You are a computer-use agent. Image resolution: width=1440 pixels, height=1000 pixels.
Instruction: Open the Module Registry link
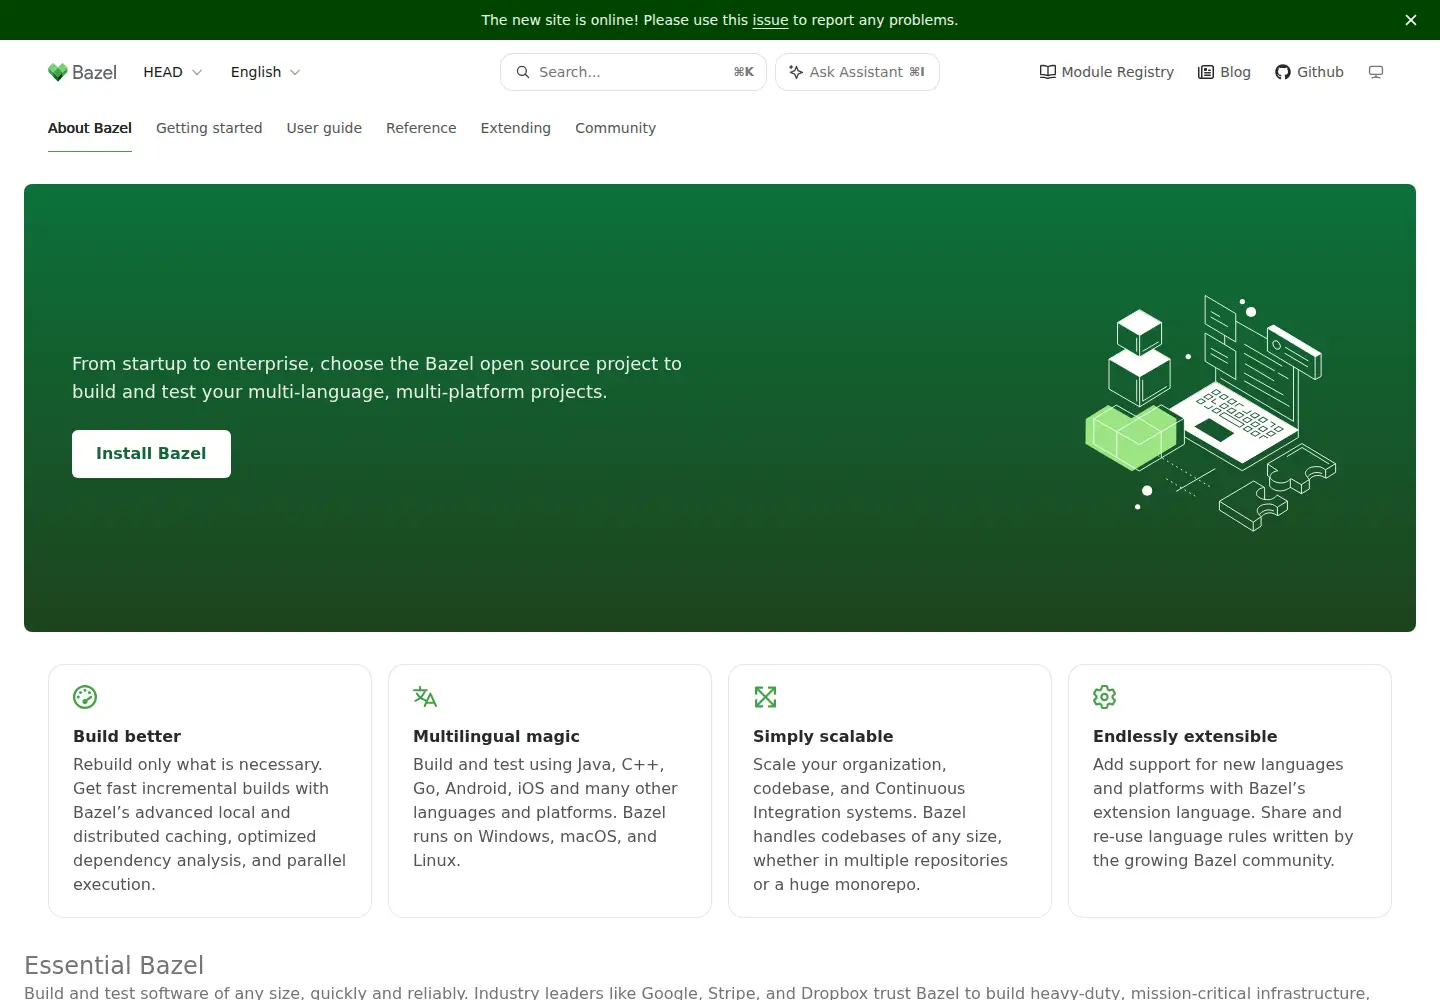1107,72
